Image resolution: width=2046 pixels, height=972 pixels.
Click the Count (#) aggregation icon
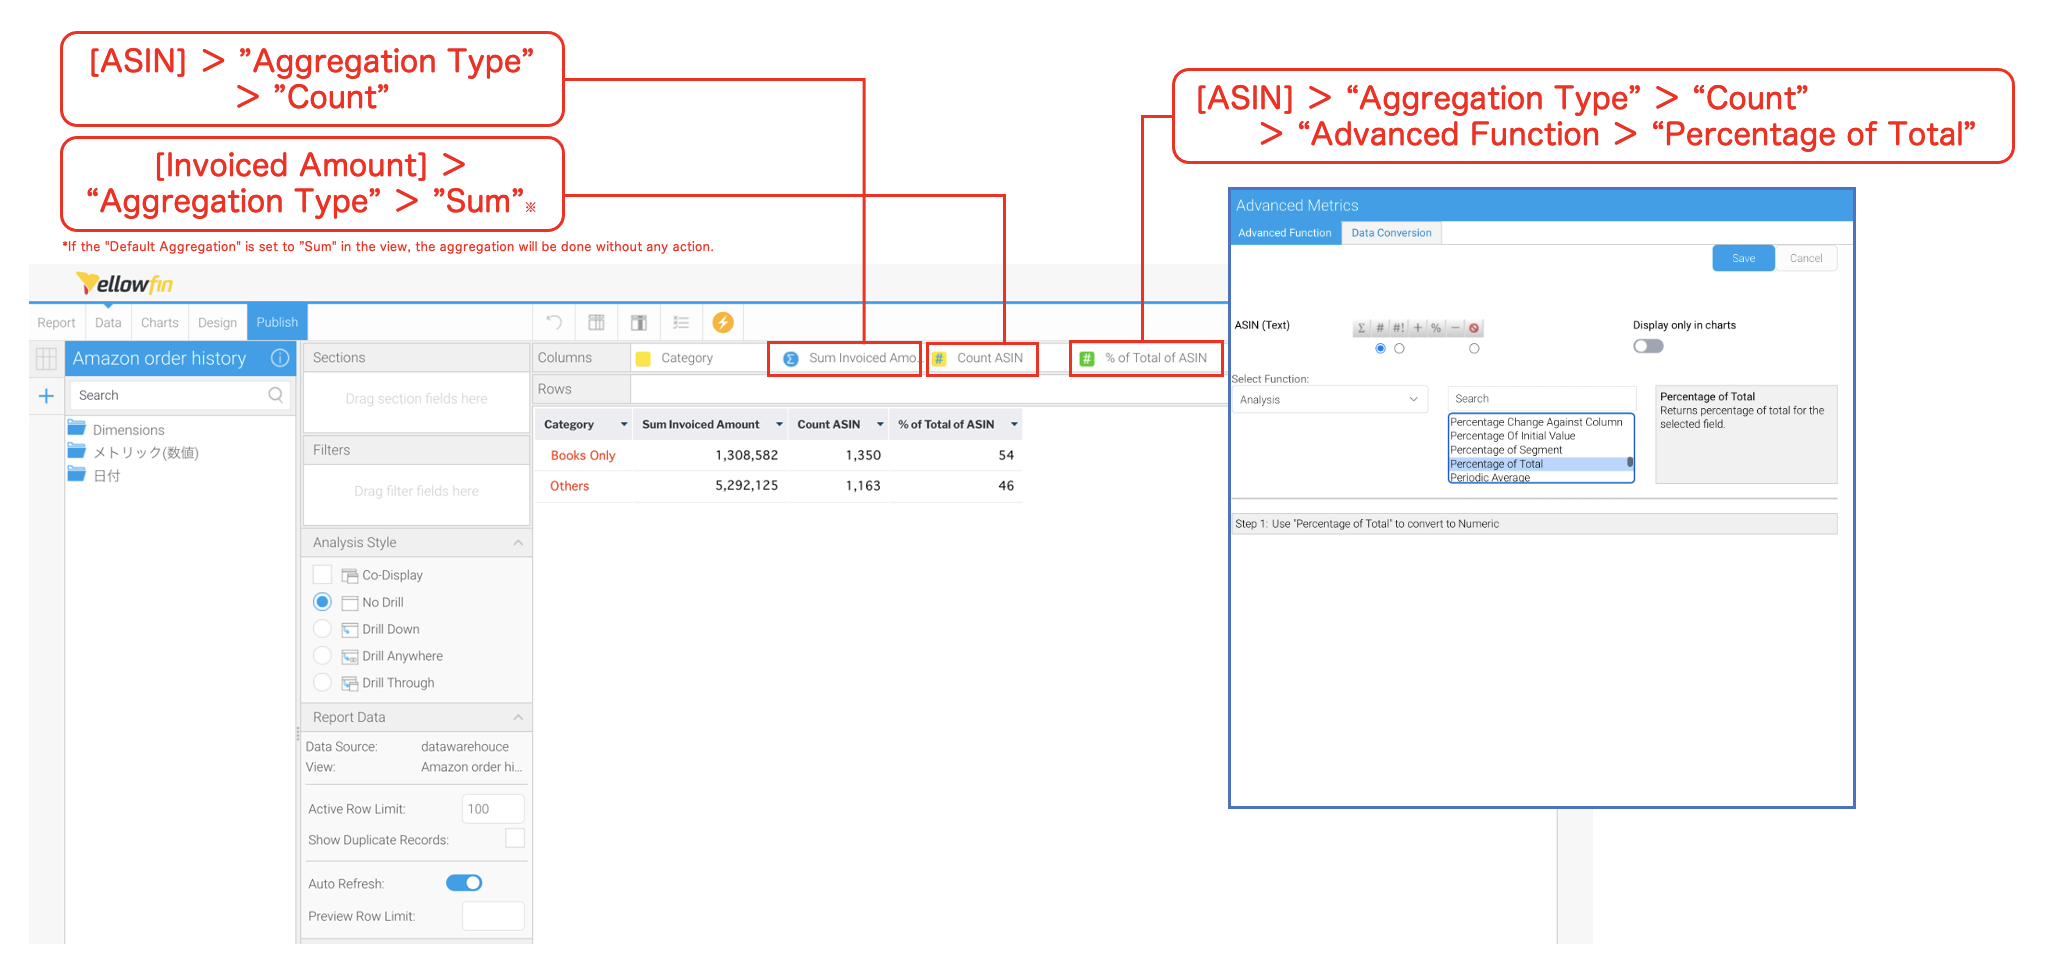(1380, 328)
